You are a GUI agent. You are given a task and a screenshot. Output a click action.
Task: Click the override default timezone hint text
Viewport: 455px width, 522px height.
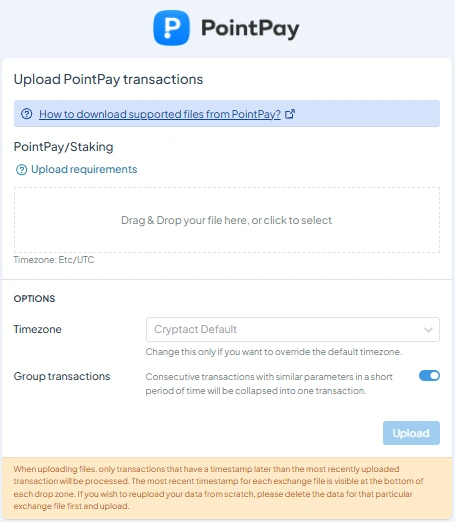click(274, 352)
